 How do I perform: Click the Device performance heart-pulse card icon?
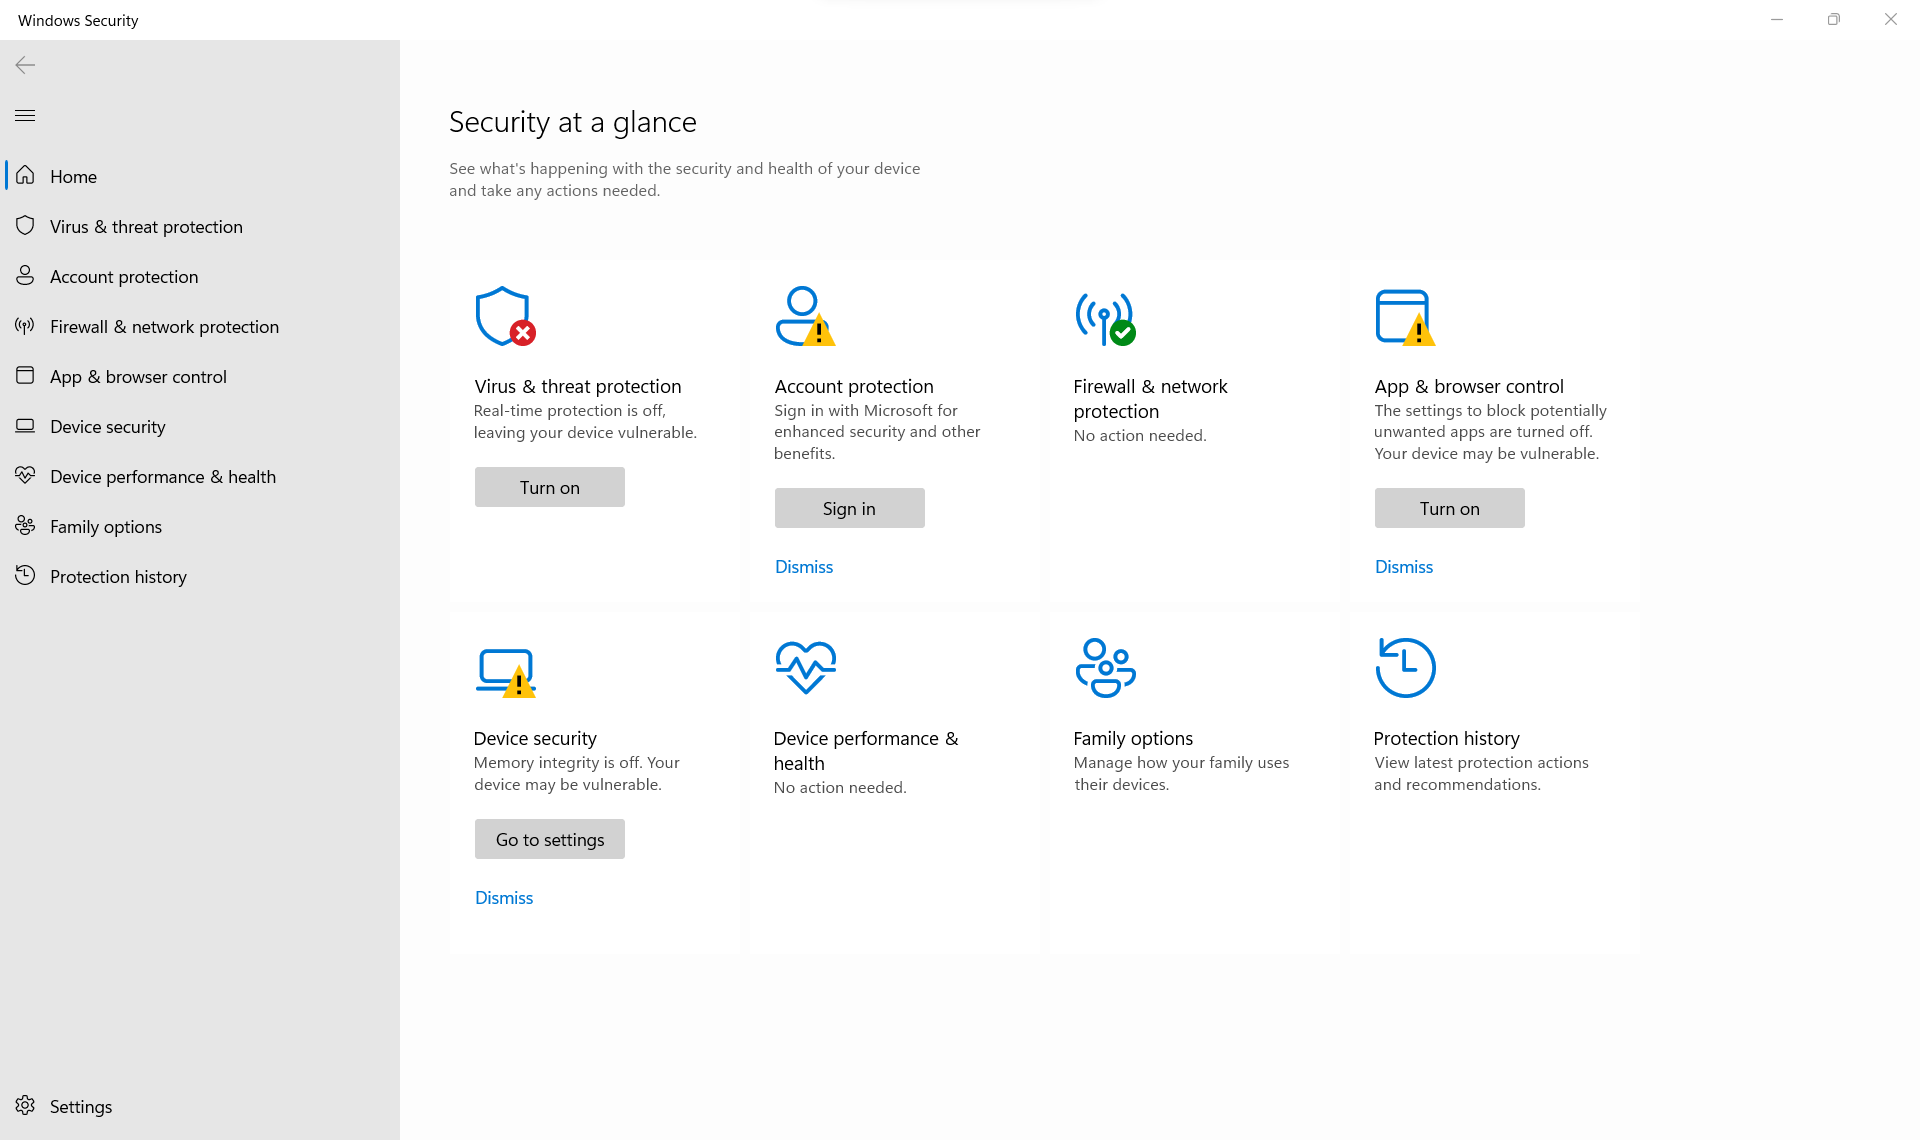tap(805, 668)
